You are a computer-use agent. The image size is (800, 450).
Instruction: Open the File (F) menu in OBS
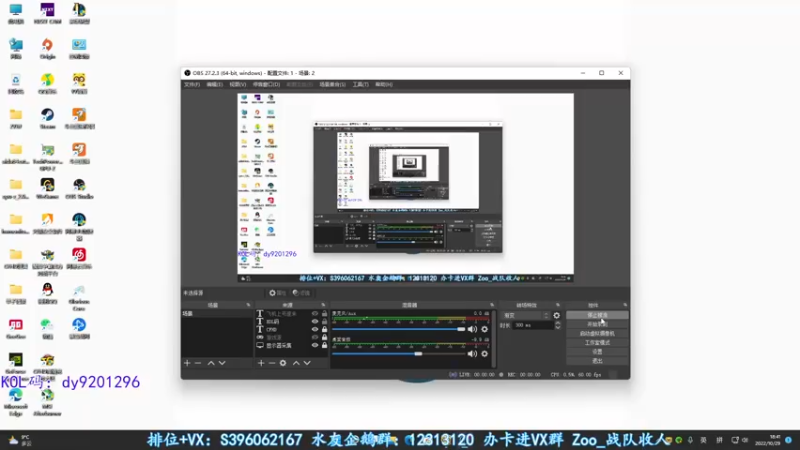(192, 85)
